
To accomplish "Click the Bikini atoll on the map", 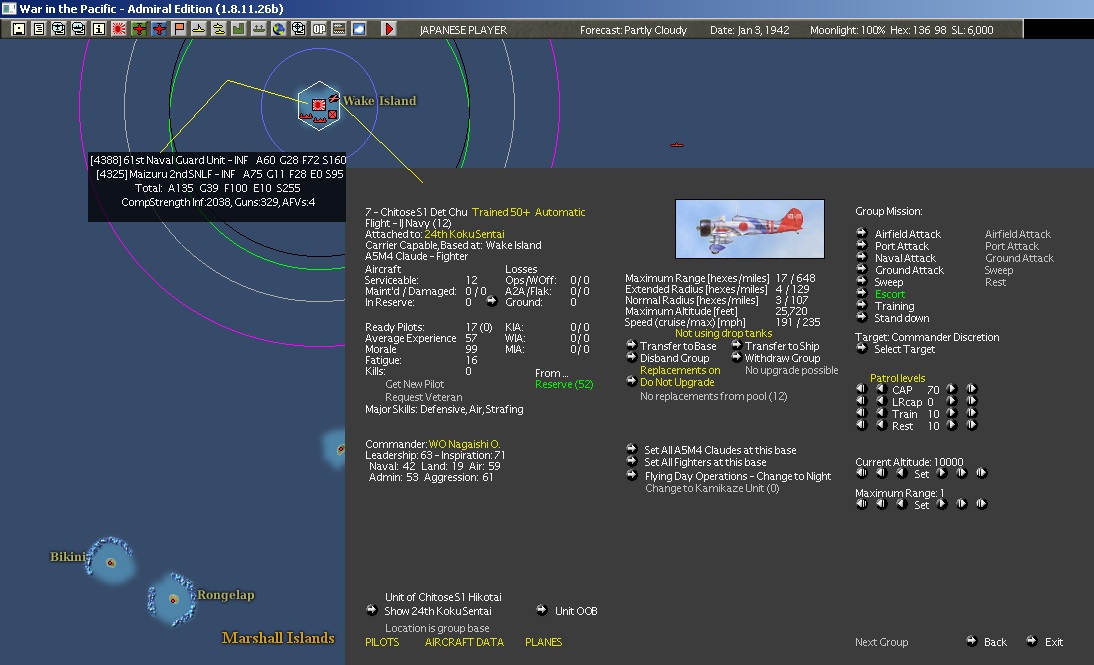I will pos(110,562).
